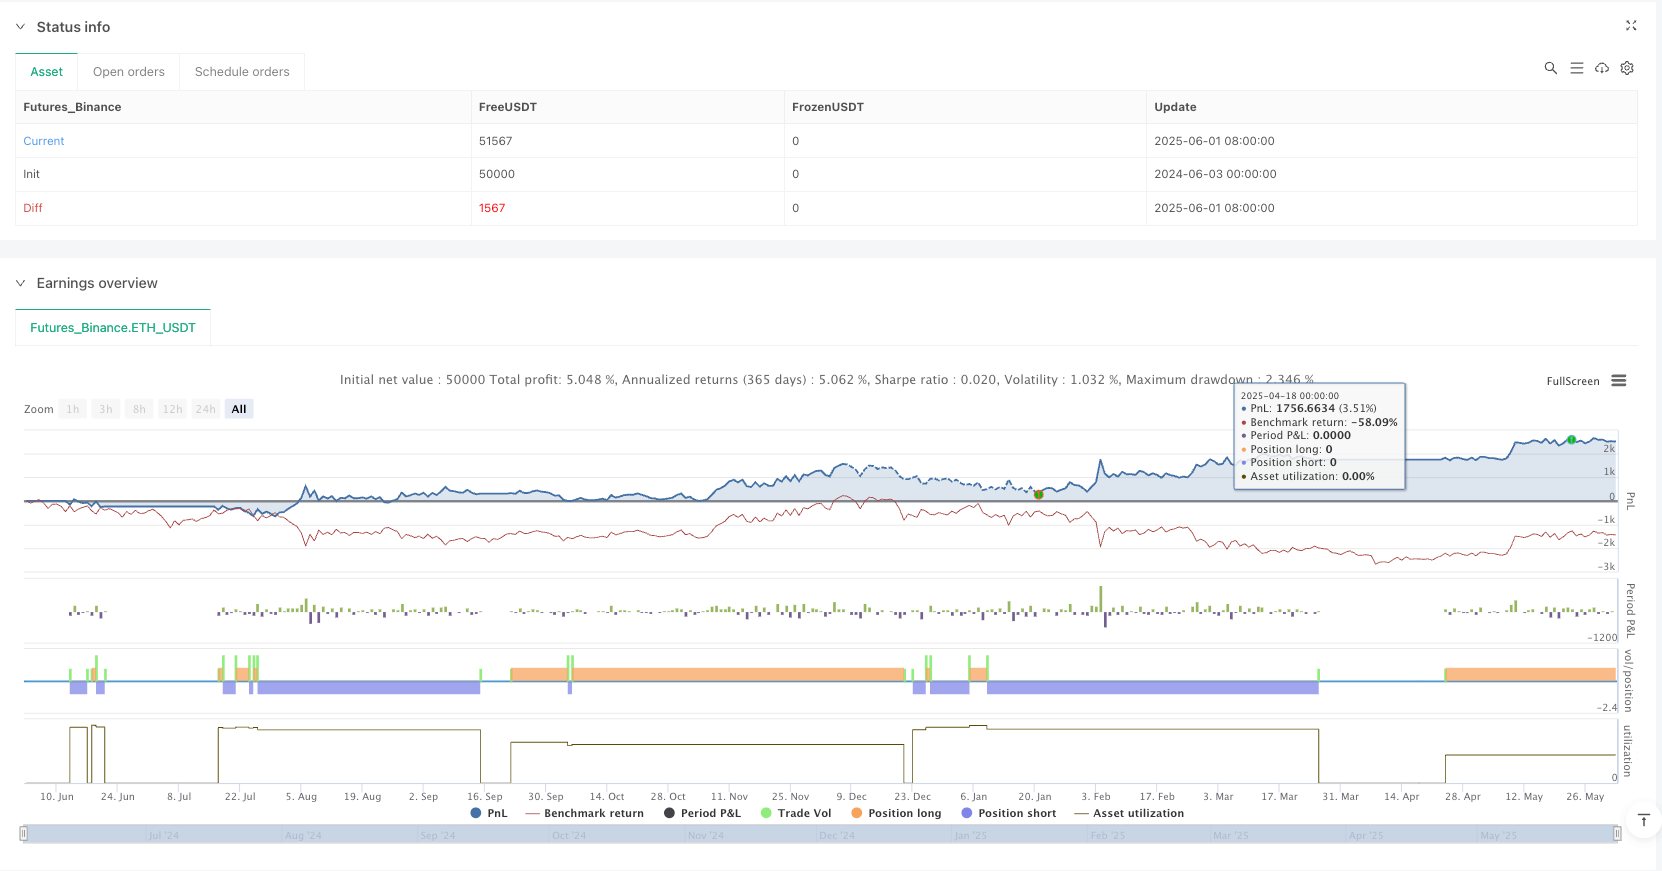Collapse the Status info section

[20, 27]
